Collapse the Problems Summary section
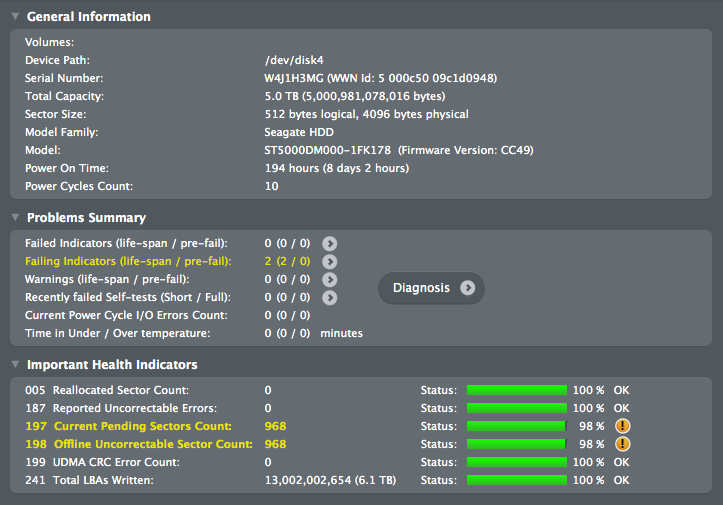 click(x=15, y=217)
